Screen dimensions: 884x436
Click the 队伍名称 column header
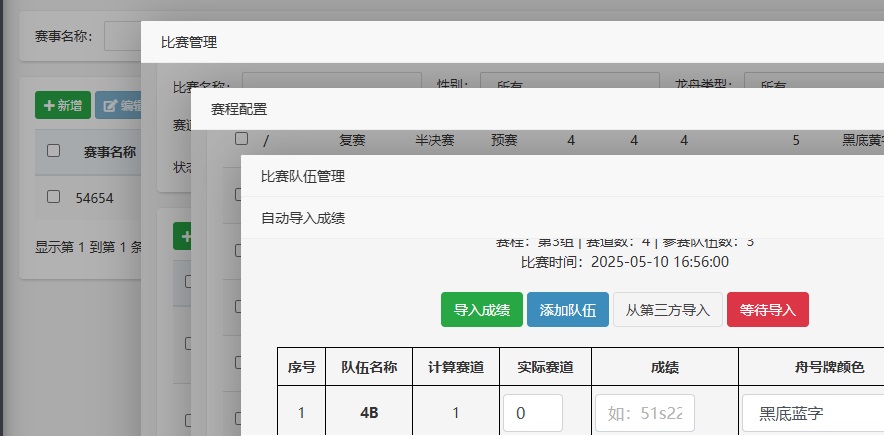(x=369, y=368)
